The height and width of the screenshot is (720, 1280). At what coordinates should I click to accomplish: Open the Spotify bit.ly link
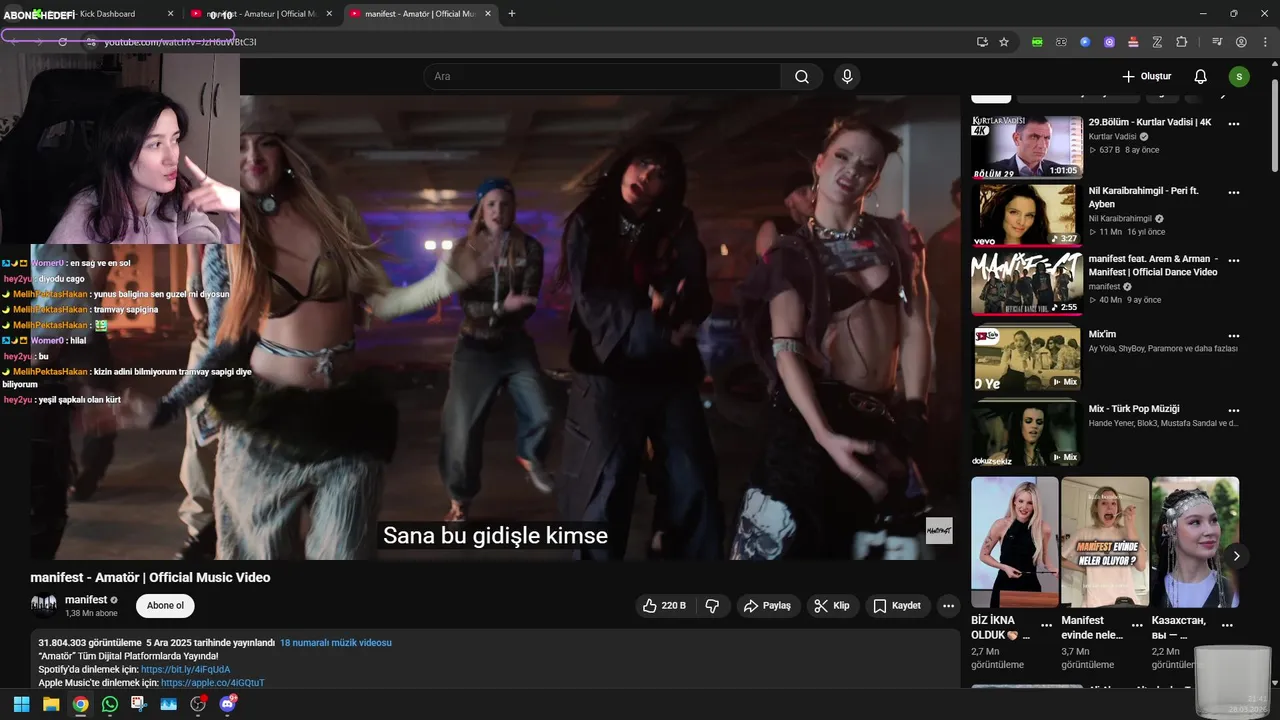point(185,669)
